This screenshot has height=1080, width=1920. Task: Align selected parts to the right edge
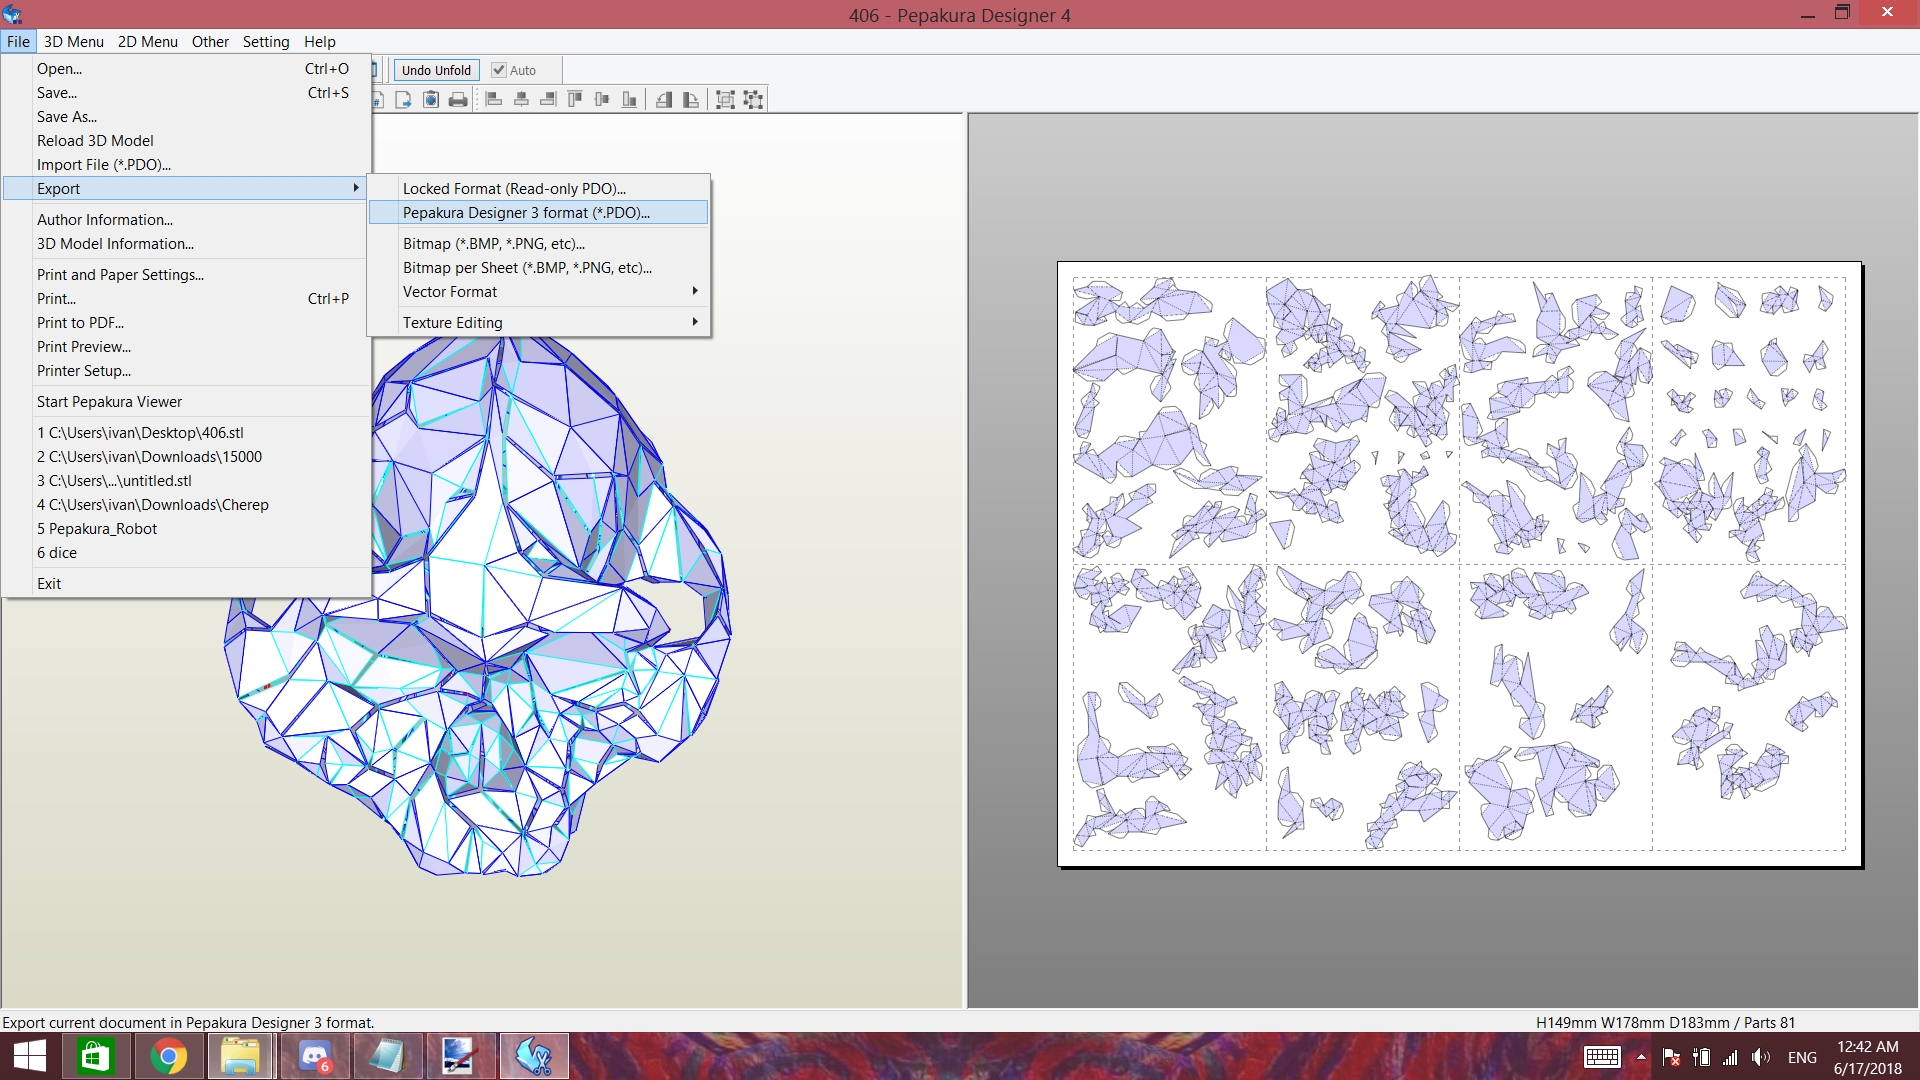pos(548,99)
